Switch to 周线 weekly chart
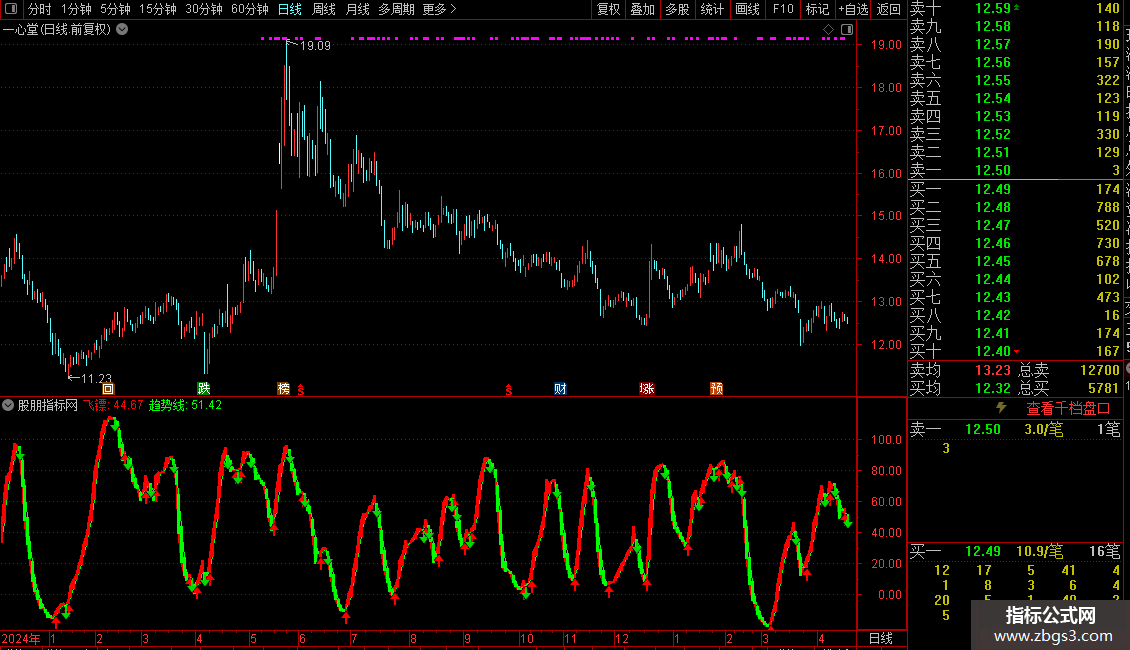1130x650 pixels. 324,9
